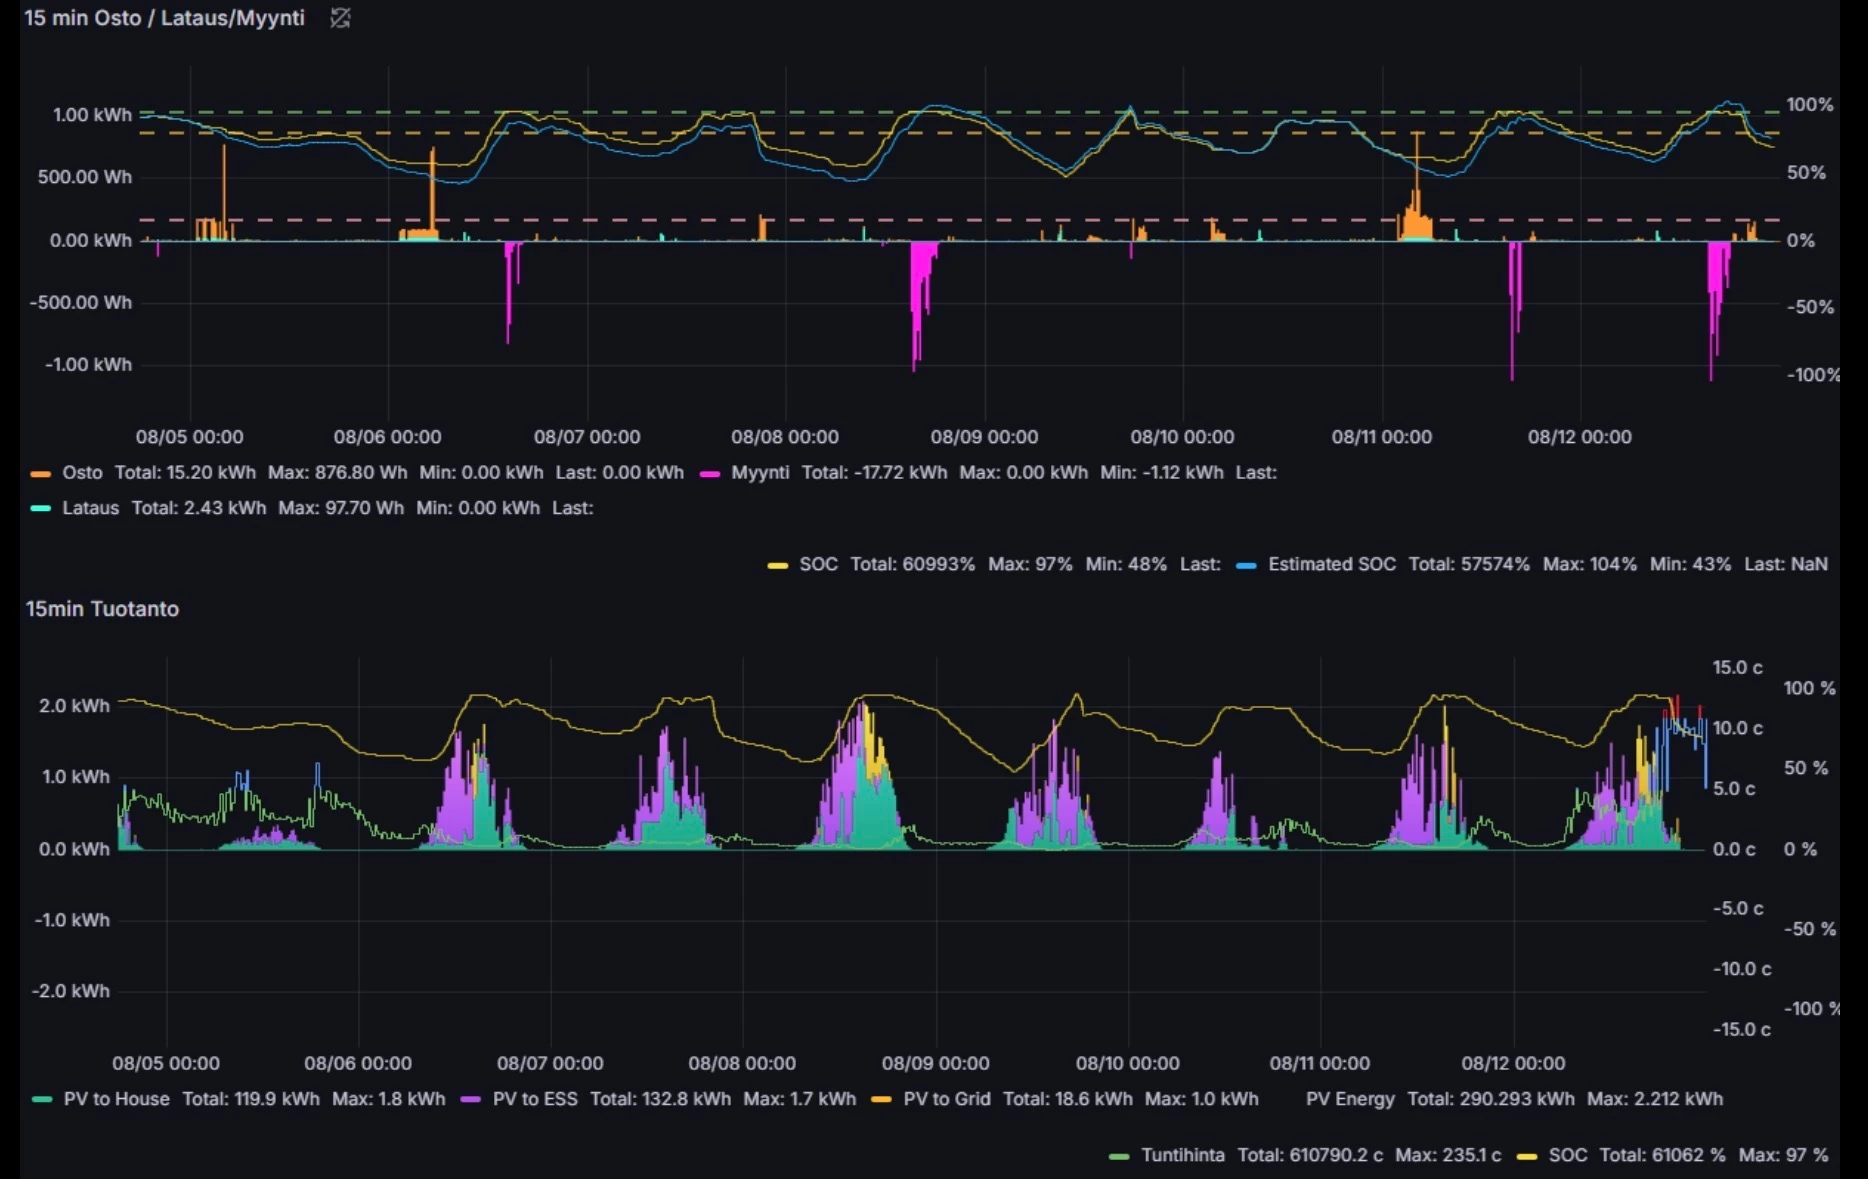The image size is (1868, 1179).
Task: Click the PV to House 'Max: 1.8 kWh'
Action: [389, 1099]
